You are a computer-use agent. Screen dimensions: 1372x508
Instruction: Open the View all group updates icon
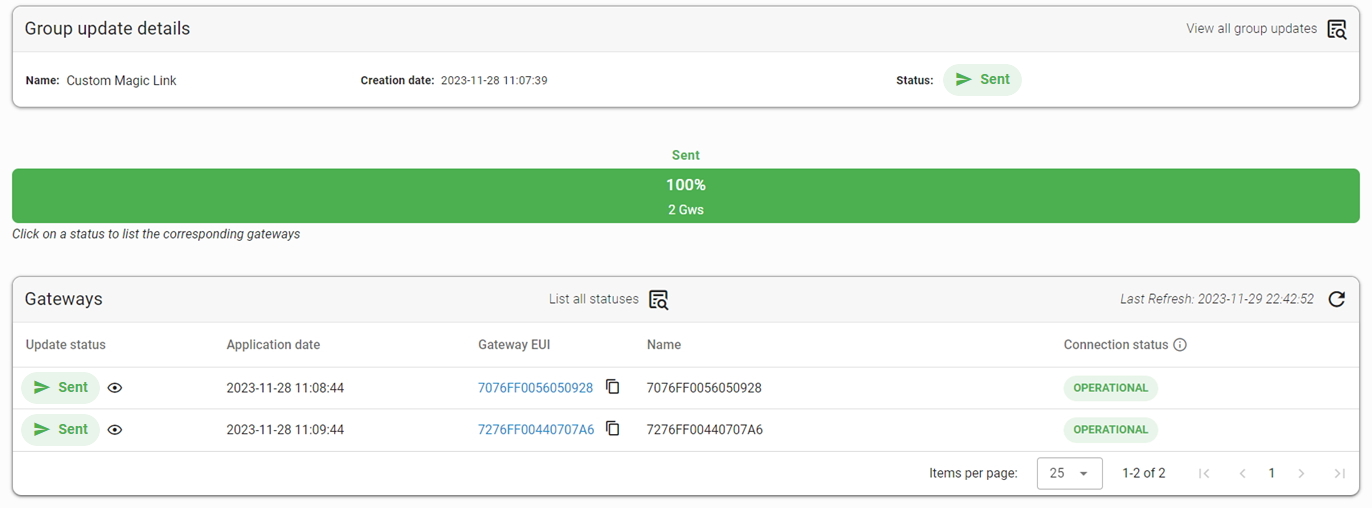point(1337,29)
